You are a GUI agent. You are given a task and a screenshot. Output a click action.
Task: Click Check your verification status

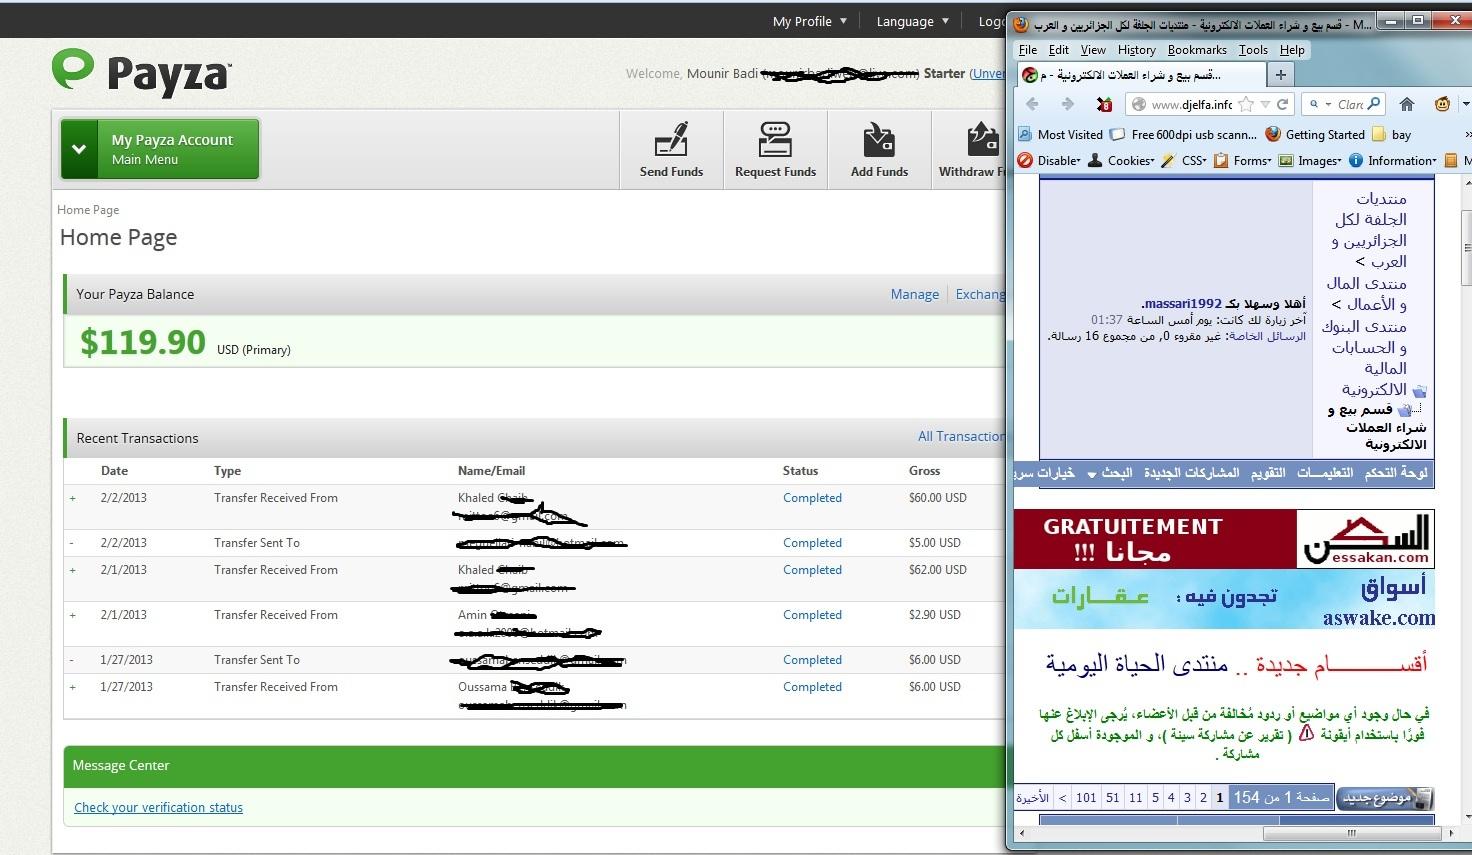(158, 807)
